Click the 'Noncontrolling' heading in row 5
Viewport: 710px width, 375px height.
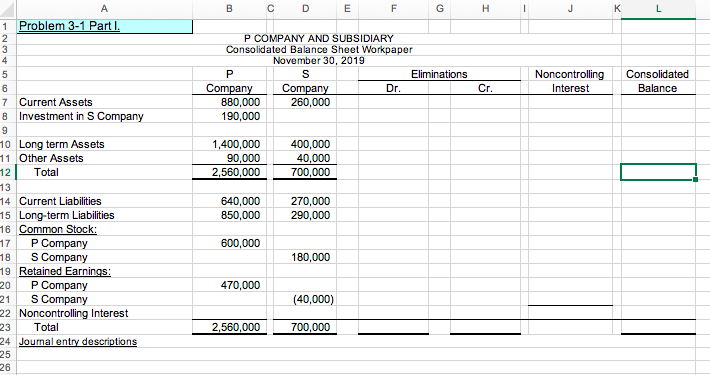tap(570, 74)
